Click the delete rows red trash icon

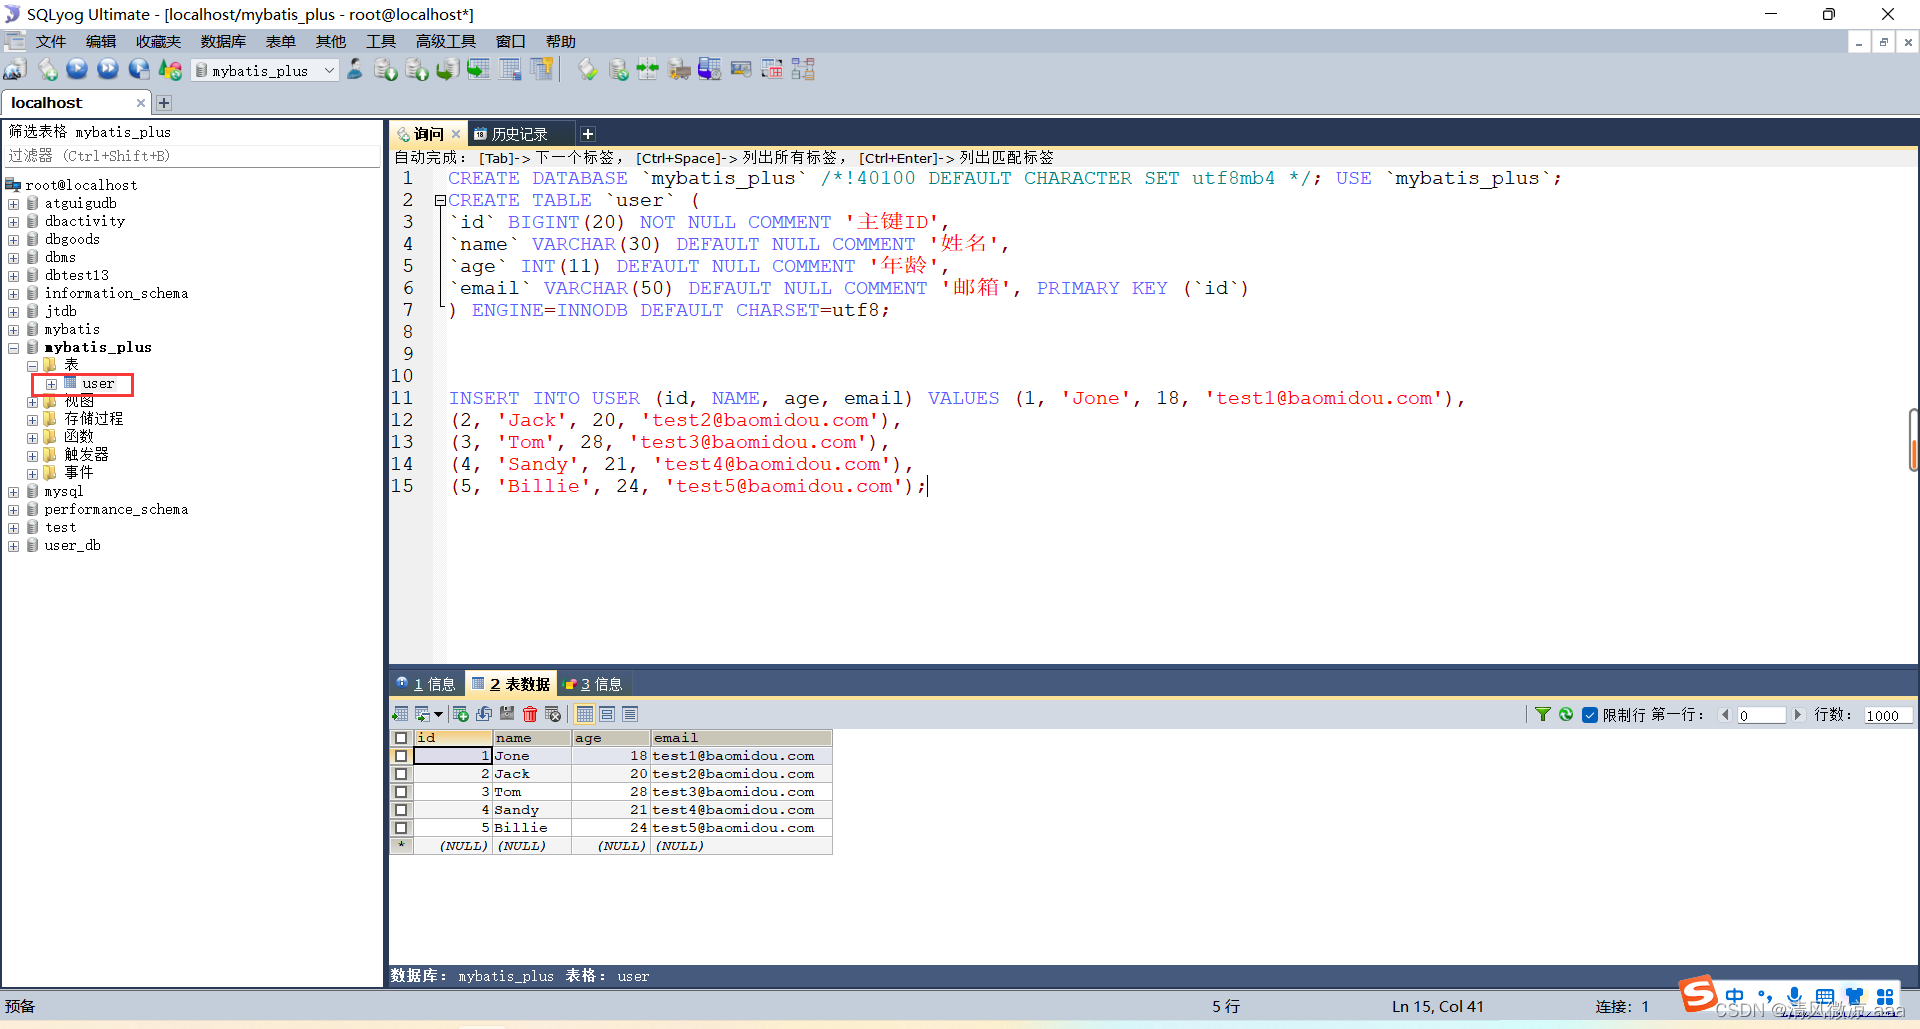tap(530, 714)
